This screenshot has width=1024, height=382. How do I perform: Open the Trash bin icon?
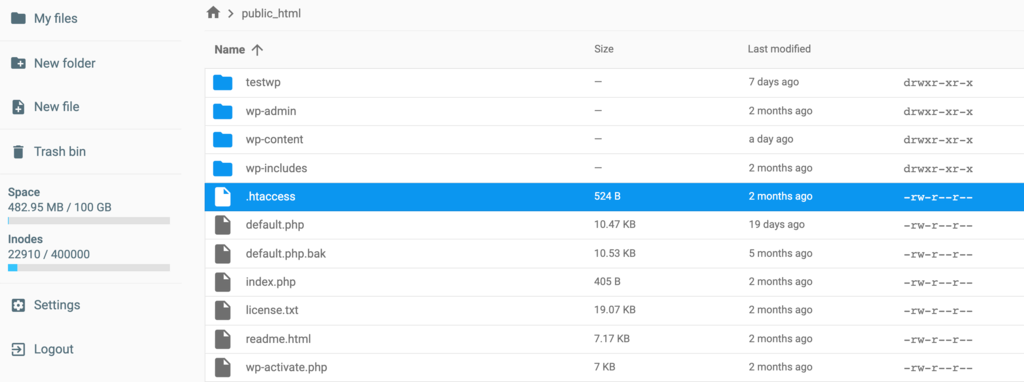point(18,151)
